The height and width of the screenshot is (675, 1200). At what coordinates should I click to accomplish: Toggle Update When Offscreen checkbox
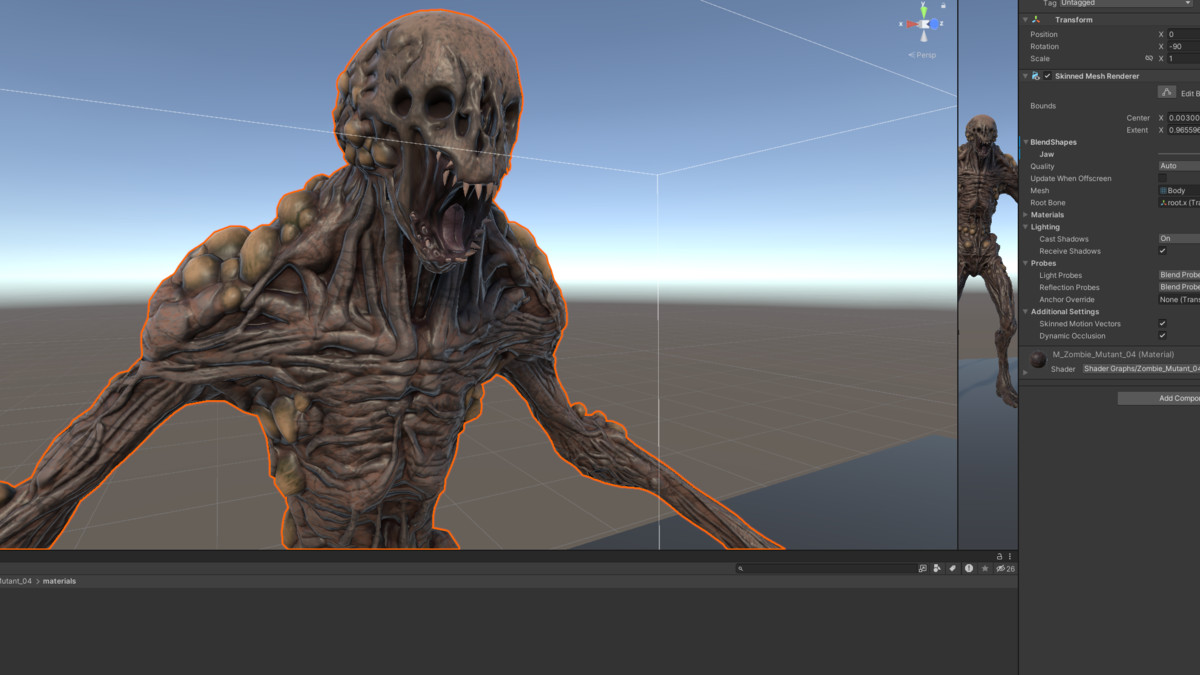click(x=1162, y=178)
